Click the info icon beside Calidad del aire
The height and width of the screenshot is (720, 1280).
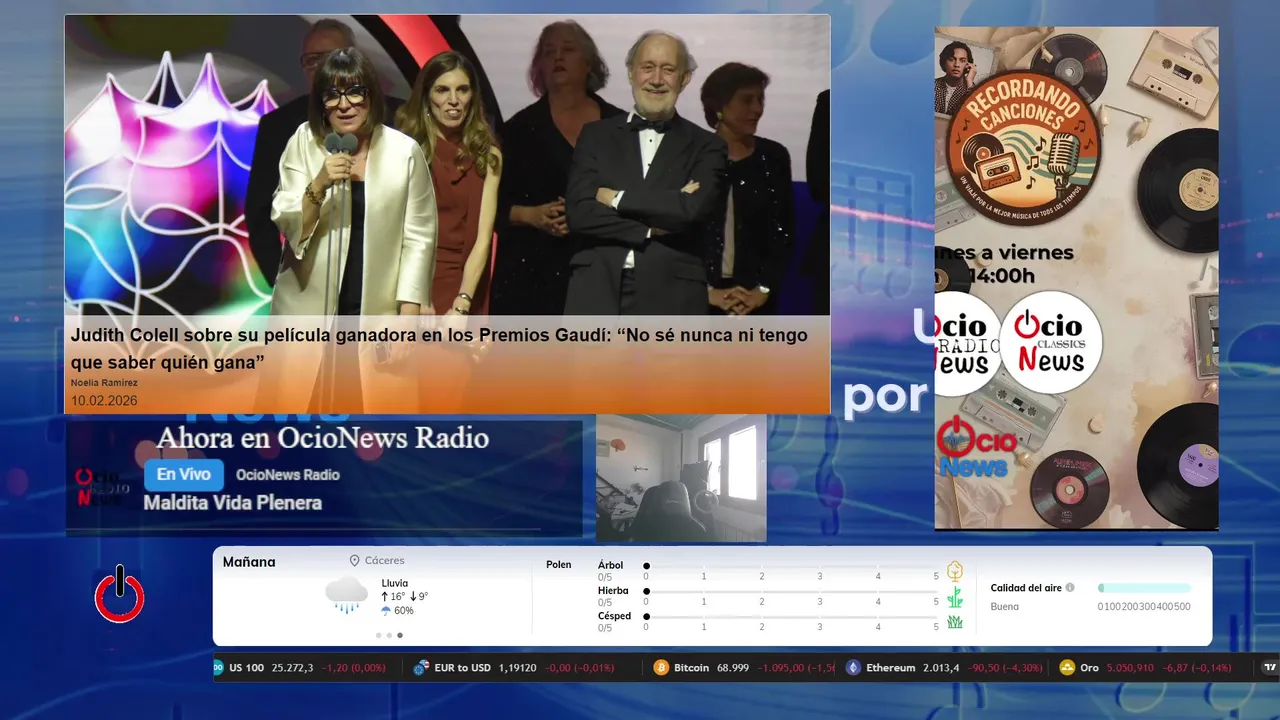click(1070, 588)
